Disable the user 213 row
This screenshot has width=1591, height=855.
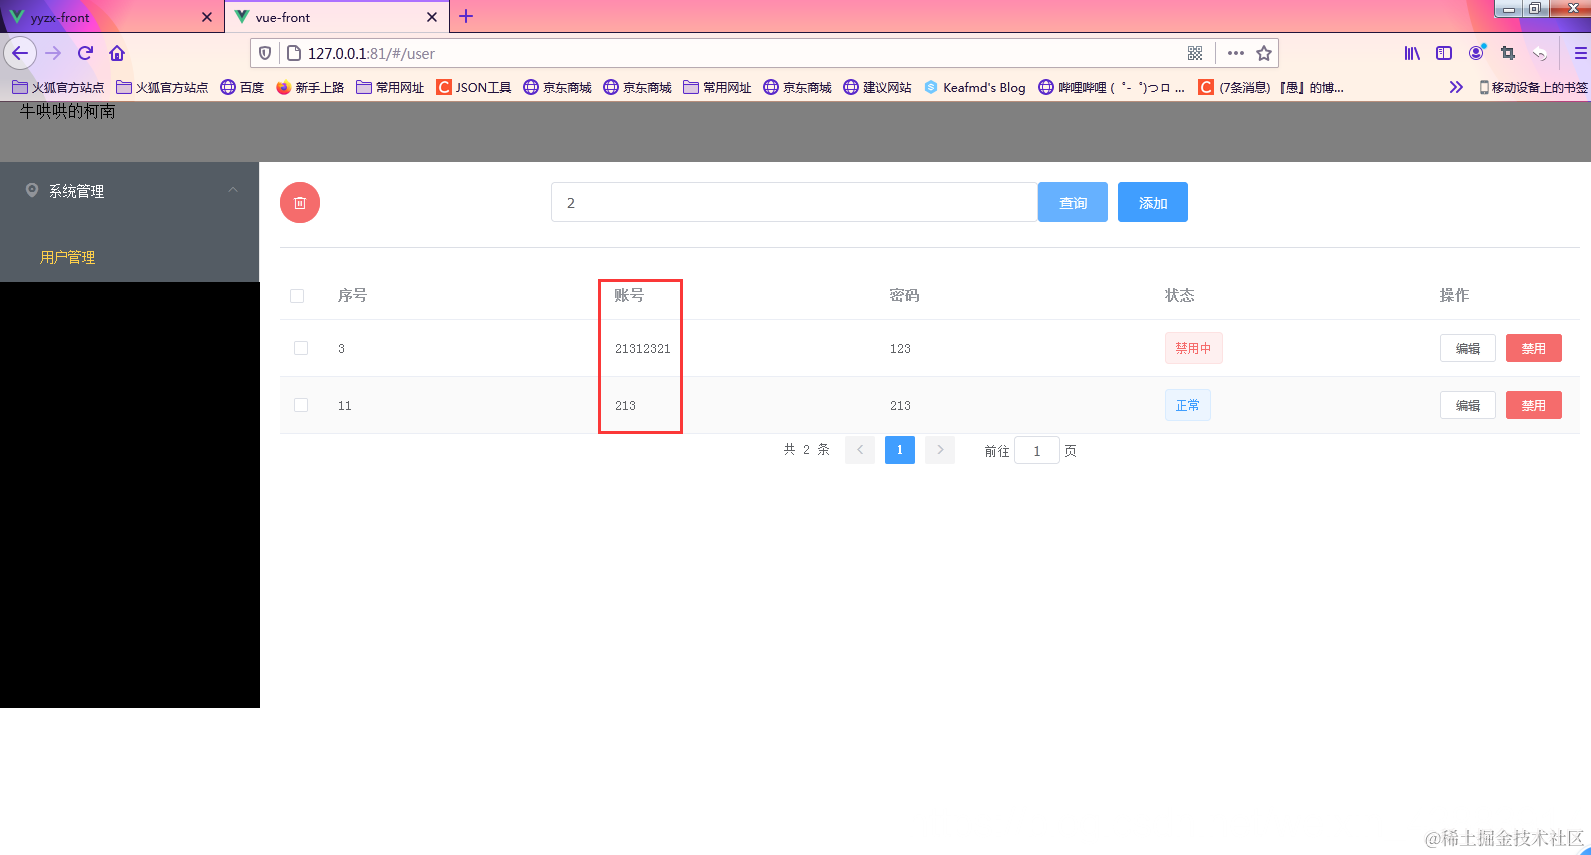pos(1534,405)
